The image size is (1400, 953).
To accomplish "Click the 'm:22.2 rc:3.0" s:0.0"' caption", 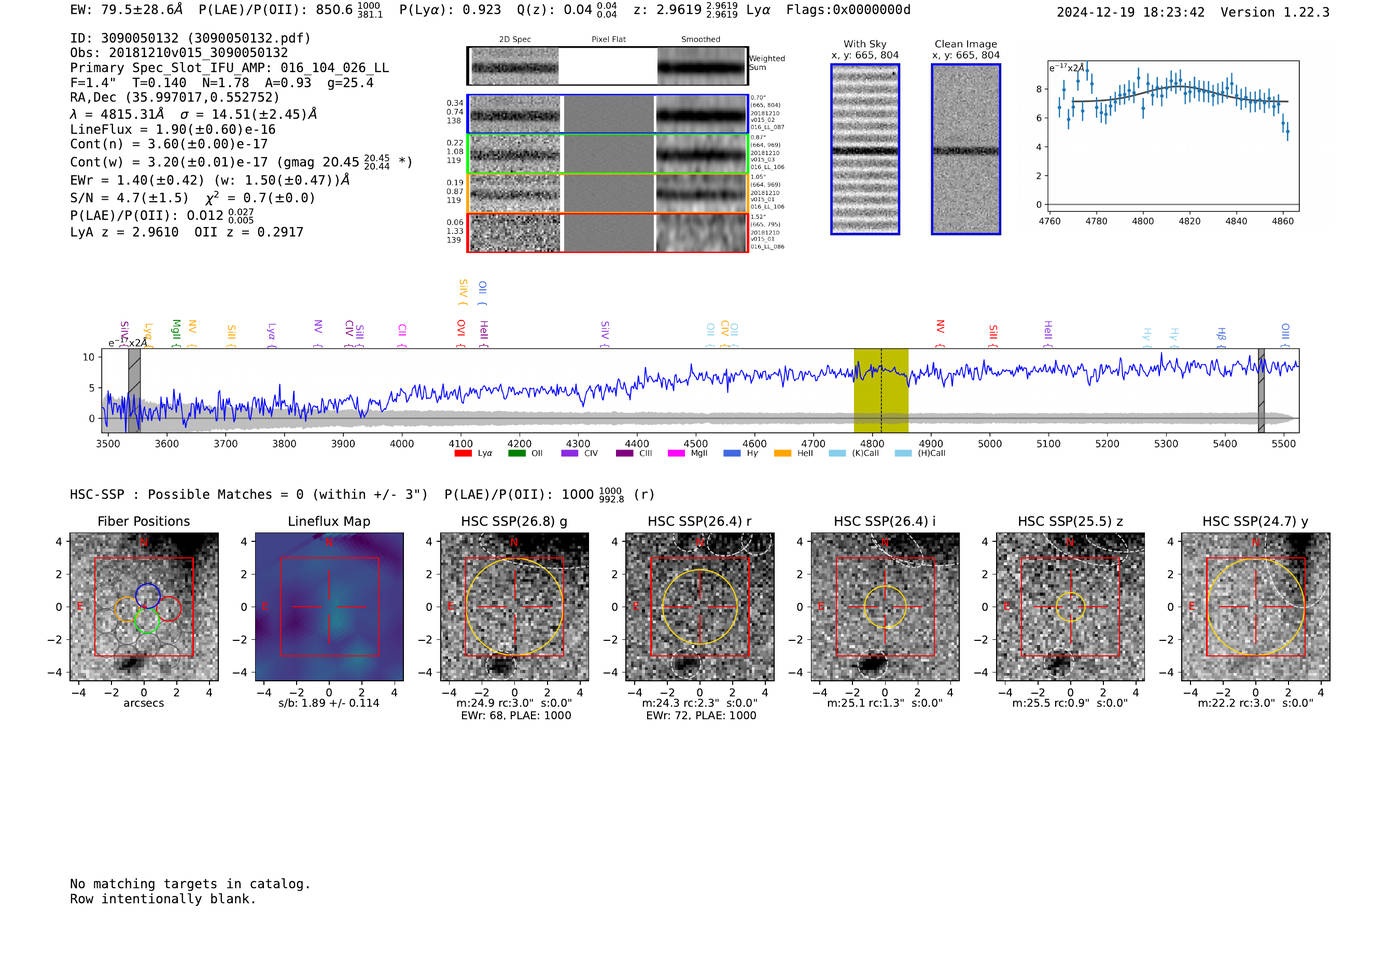I will click(x=1255, y=703).
